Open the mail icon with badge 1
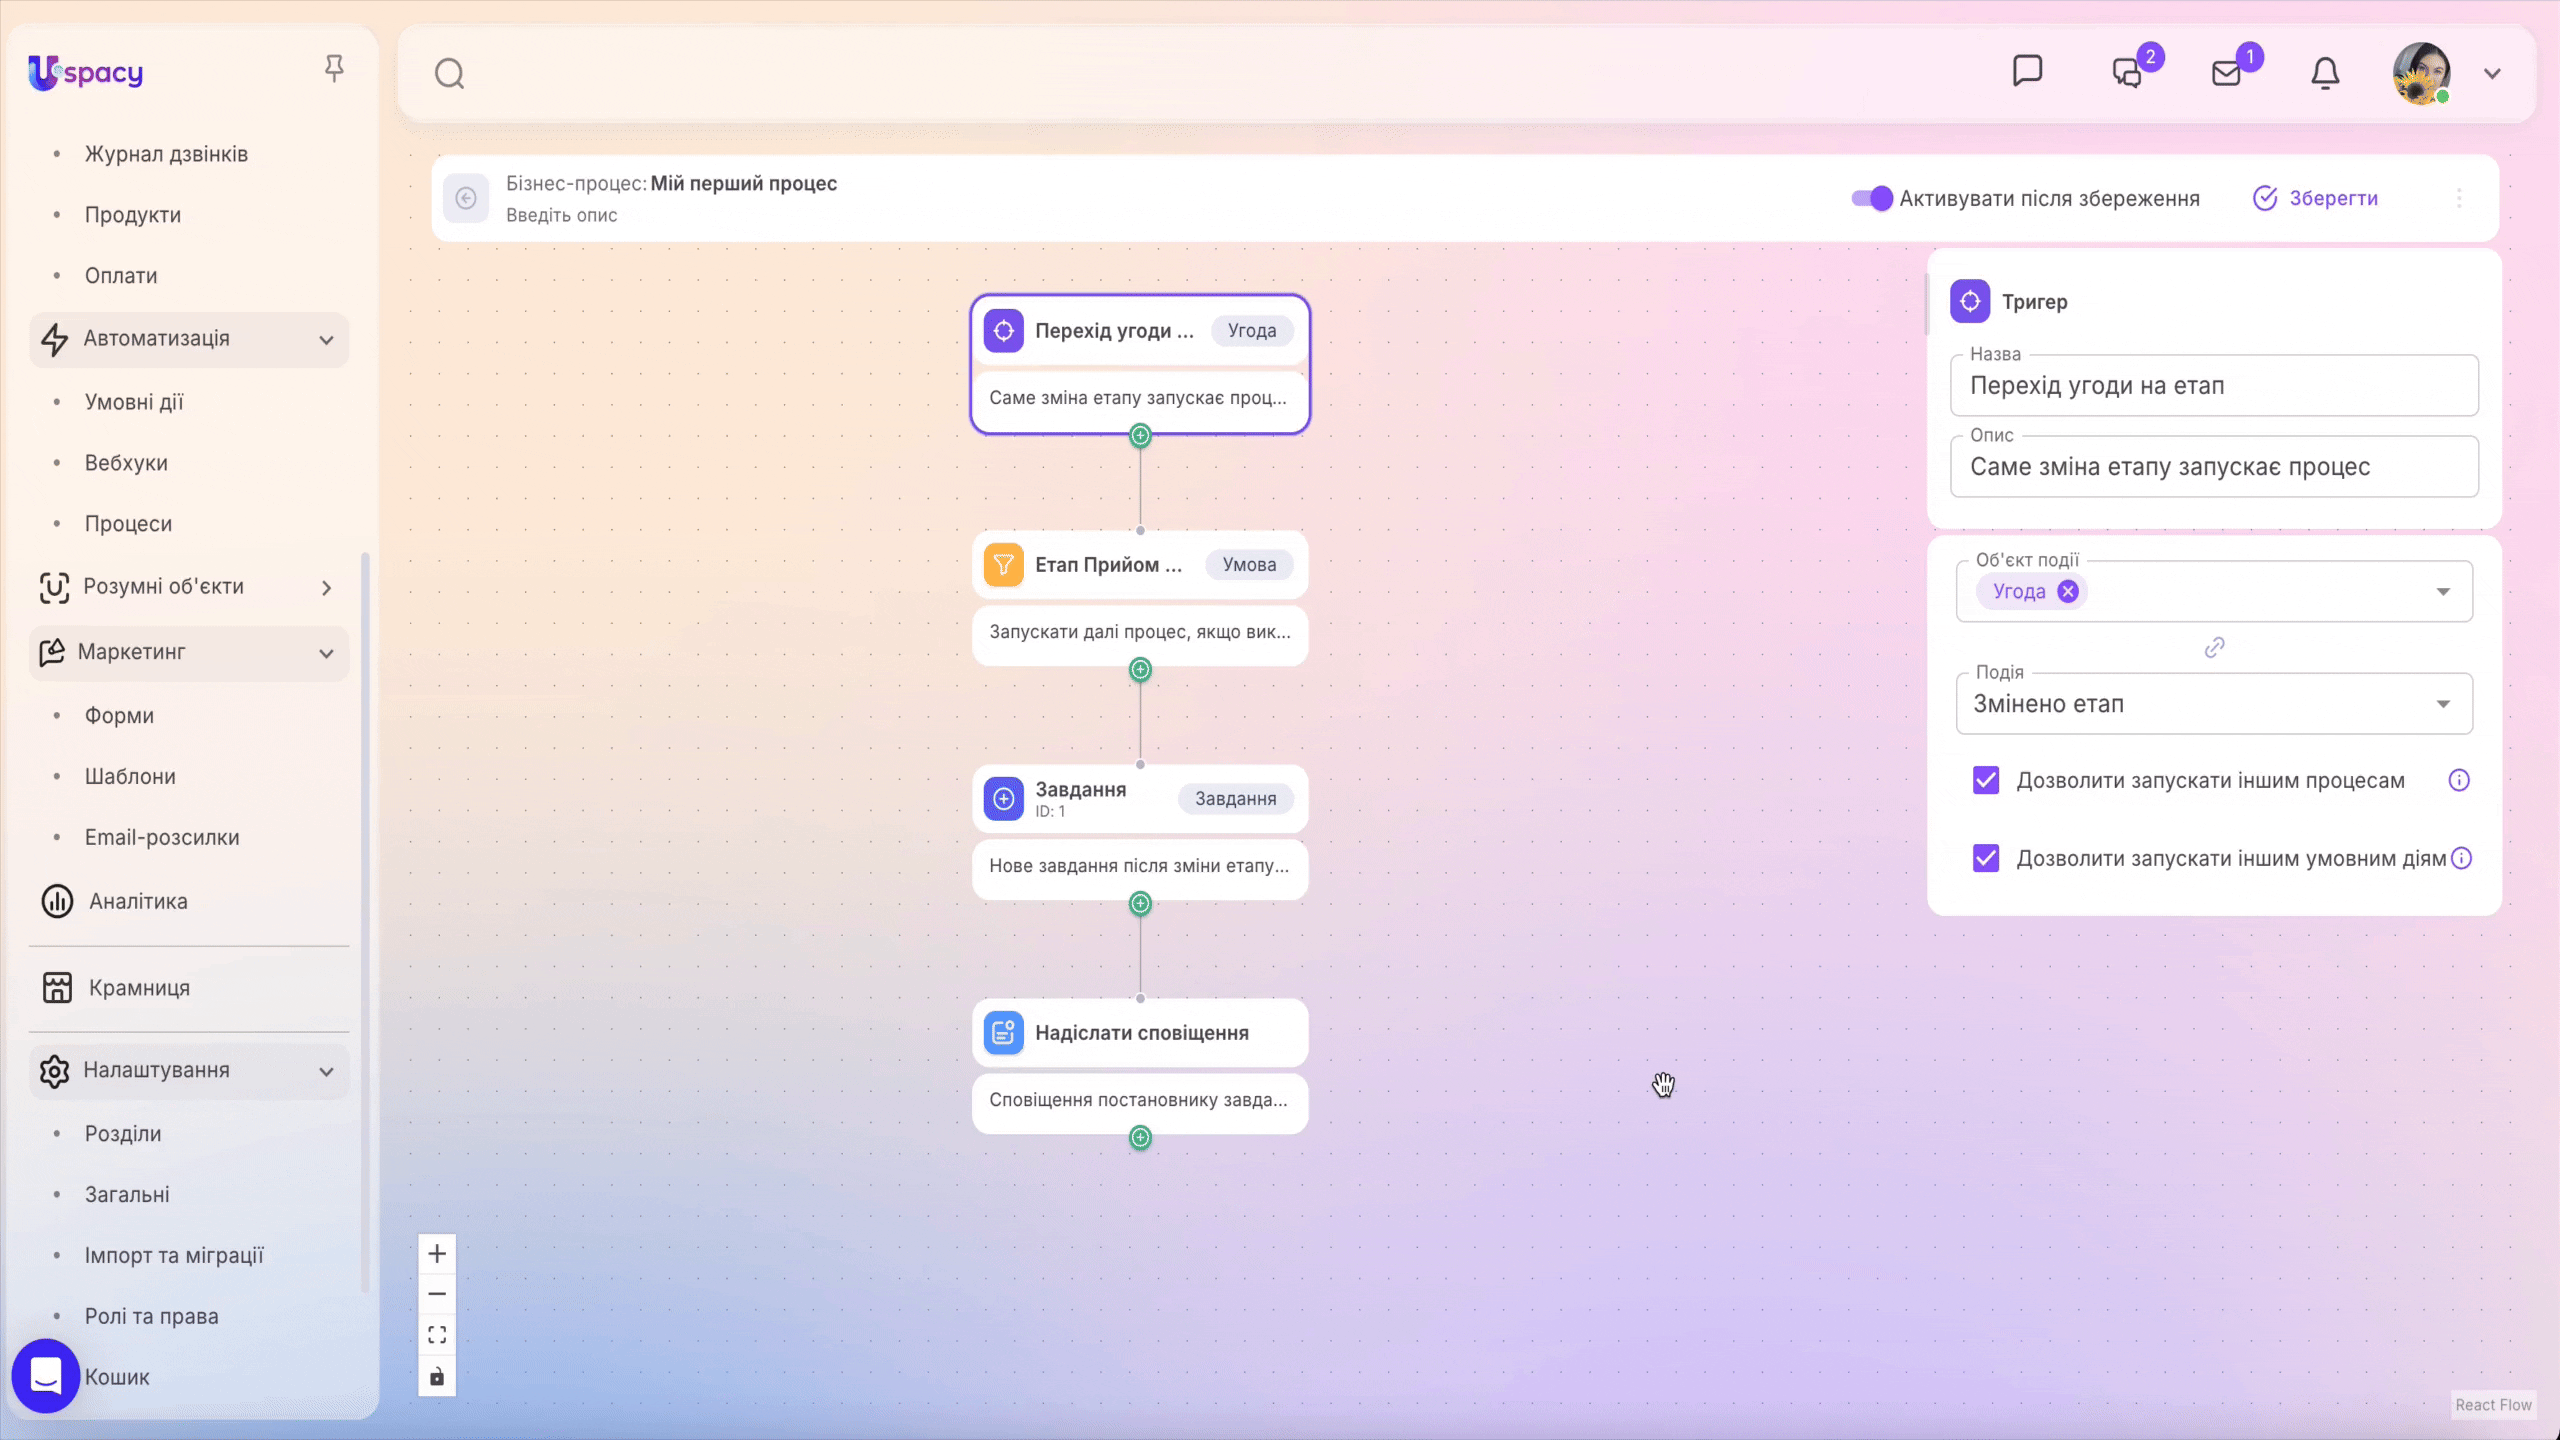 pyautogui.click(x=2226, y=73)
